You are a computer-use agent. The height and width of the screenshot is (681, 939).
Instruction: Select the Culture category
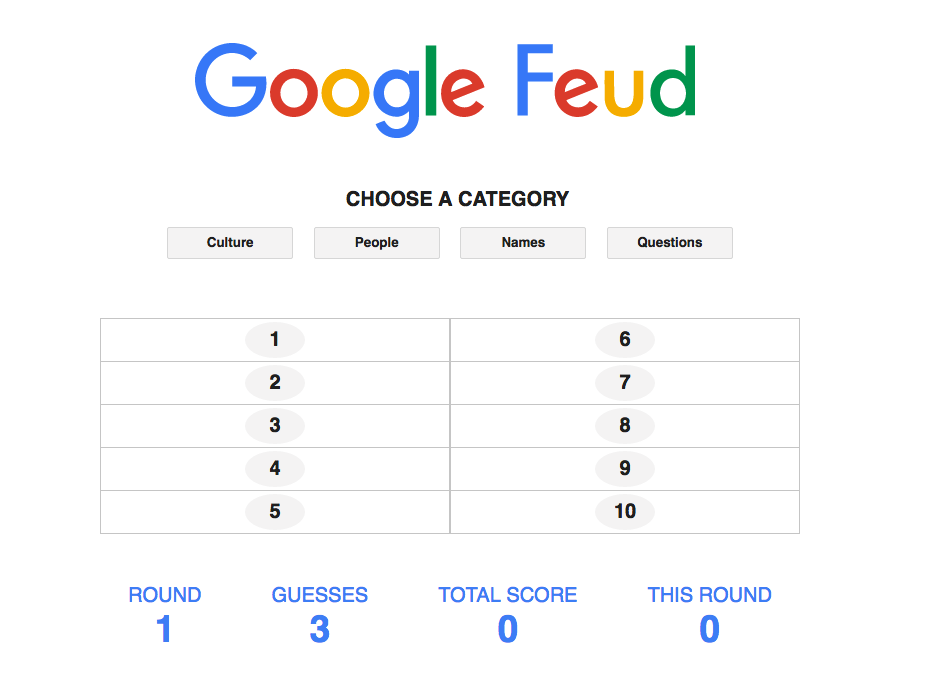pos(229,242)
